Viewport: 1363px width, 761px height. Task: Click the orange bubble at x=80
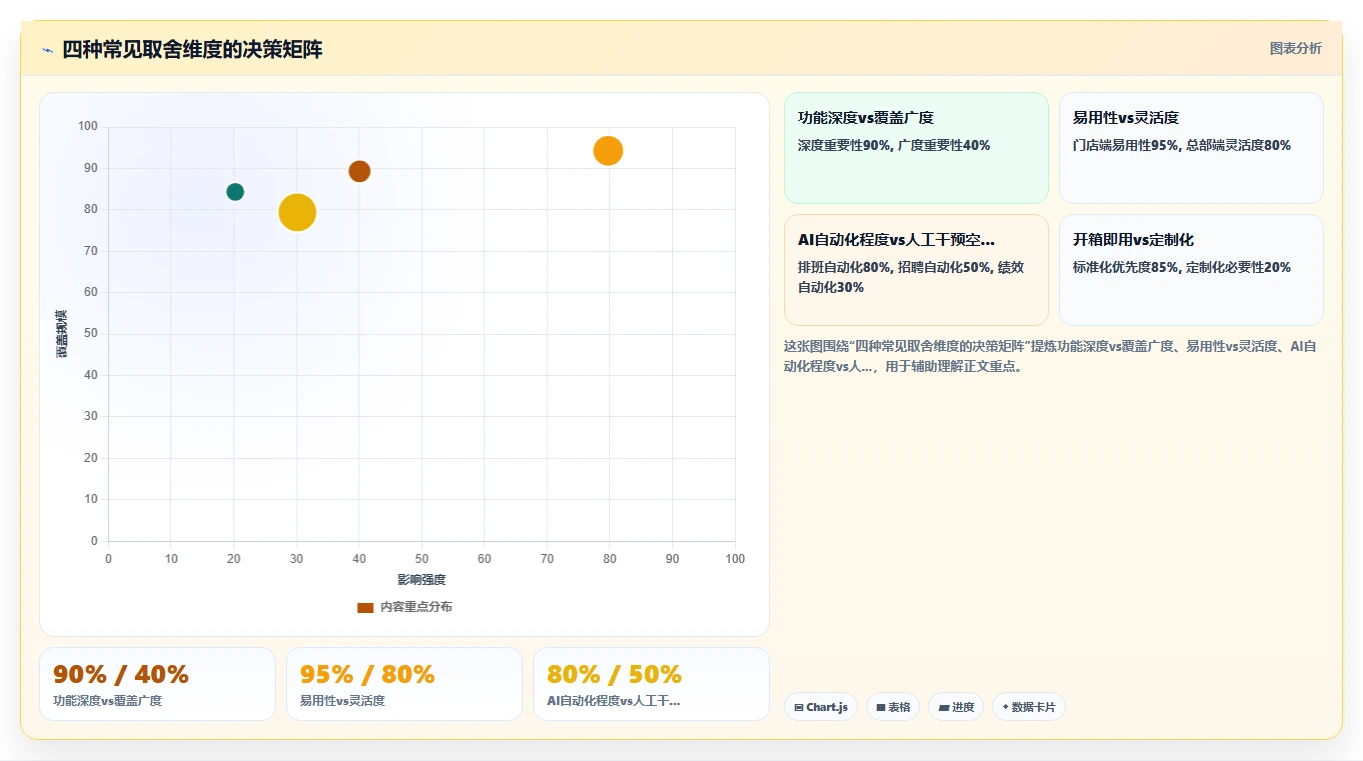tap(608, 151)
